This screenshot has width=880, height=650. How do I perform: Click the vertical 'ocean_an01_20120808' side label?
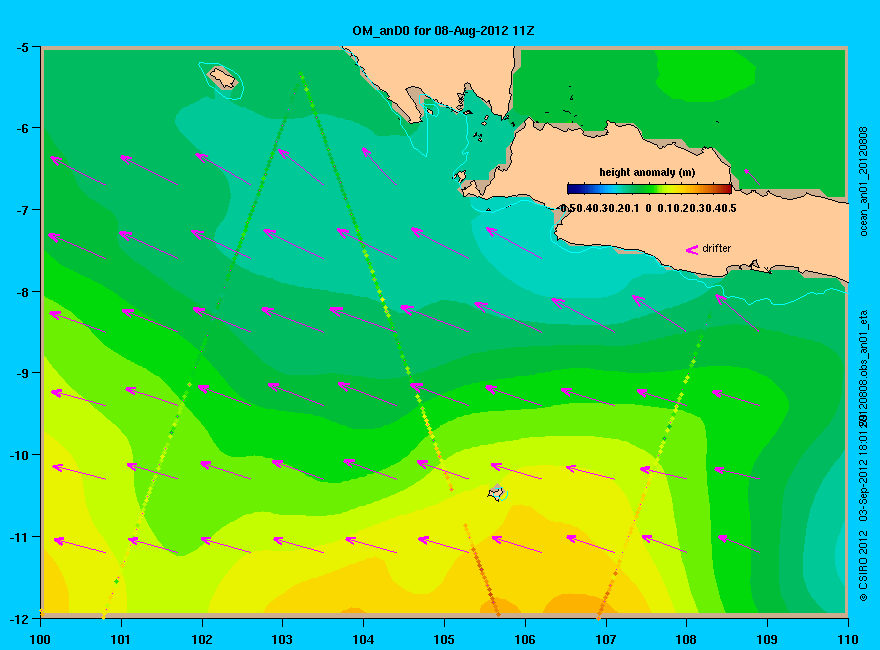click(x=864, y=181)
